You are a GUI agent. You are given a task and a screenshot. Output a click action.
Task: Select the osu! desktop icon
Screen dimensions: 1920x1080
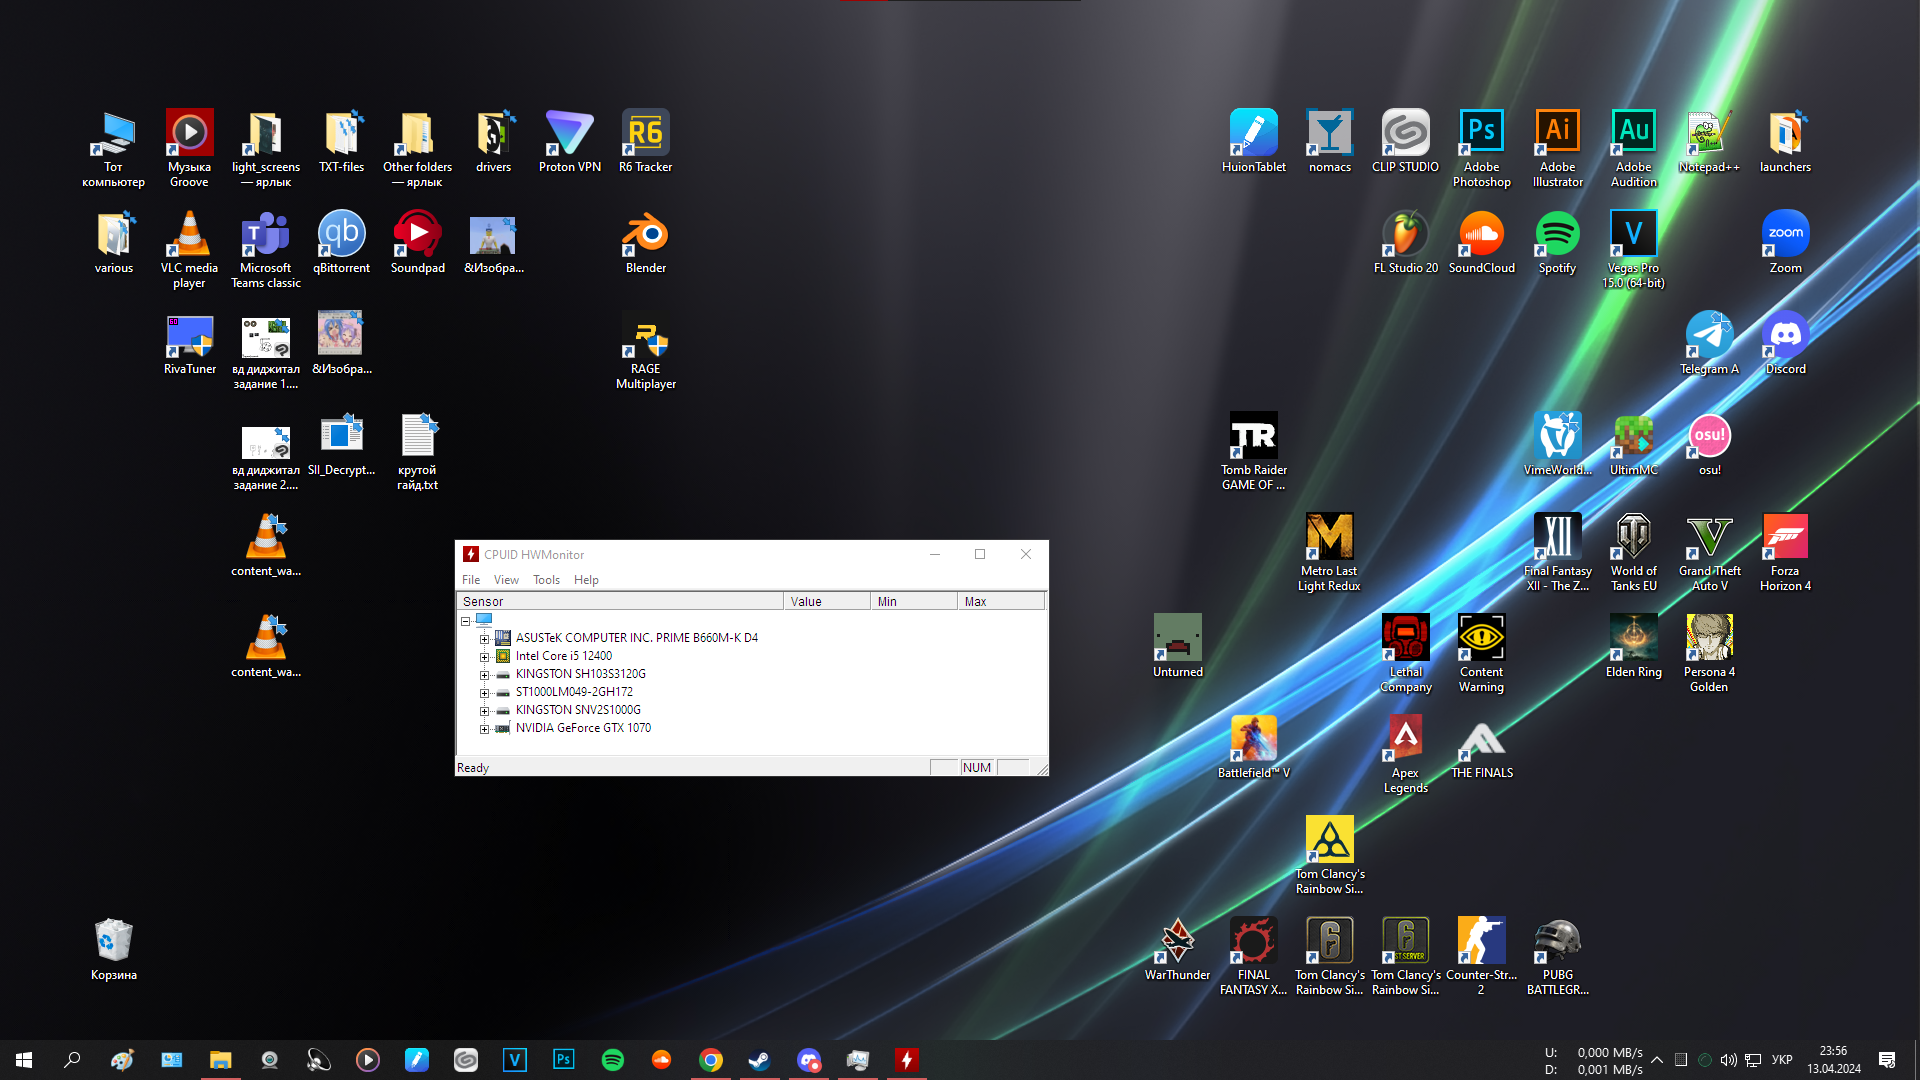[x=1709, y=444]
